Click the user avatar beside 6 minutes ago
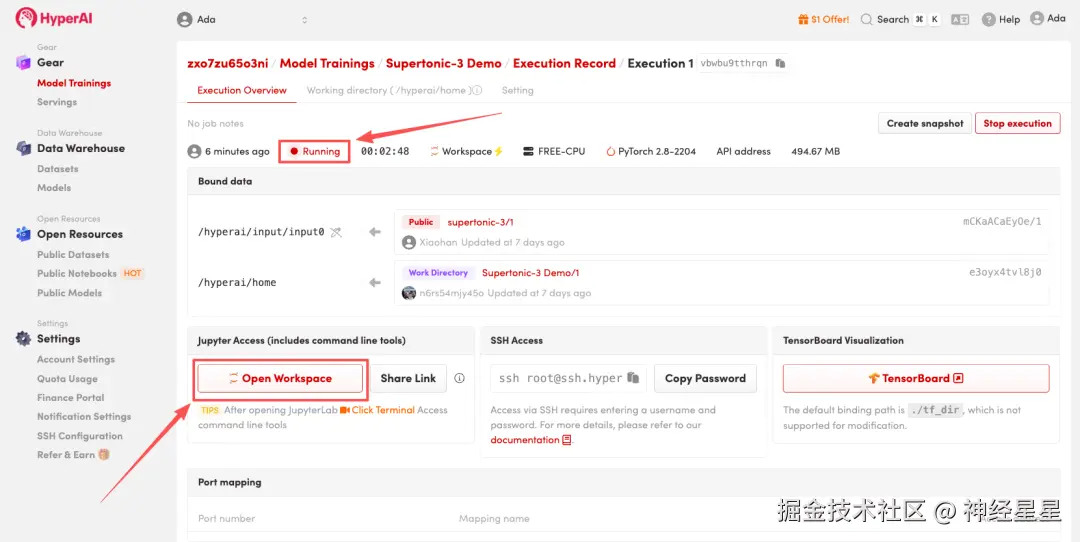Screen dimensions: 1080x542 coord(194,152)
